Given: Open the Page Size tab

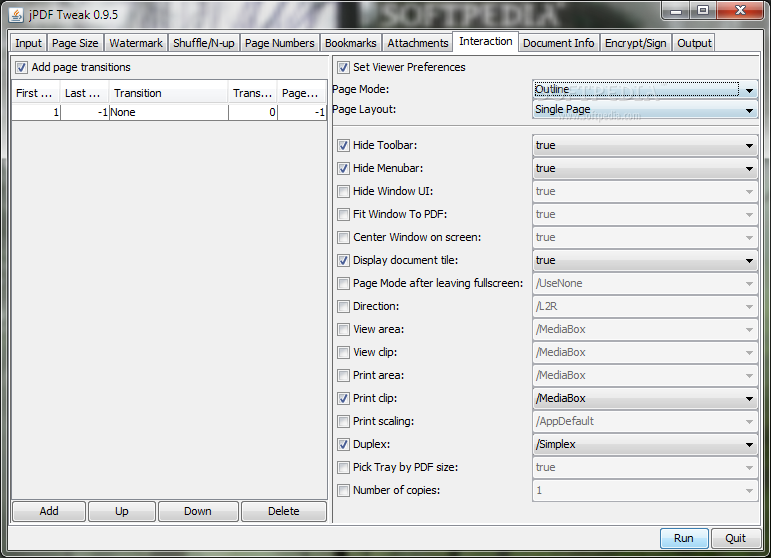Looking at the screenshot, I should 75,43.
